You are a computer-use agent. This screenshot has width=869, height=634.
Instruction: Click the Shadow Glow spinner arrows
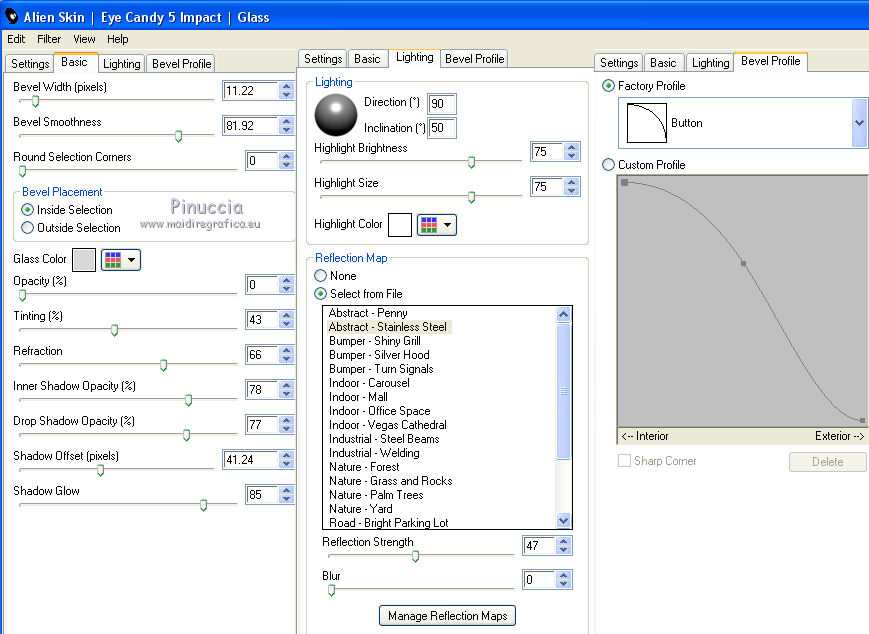point(286,495)
